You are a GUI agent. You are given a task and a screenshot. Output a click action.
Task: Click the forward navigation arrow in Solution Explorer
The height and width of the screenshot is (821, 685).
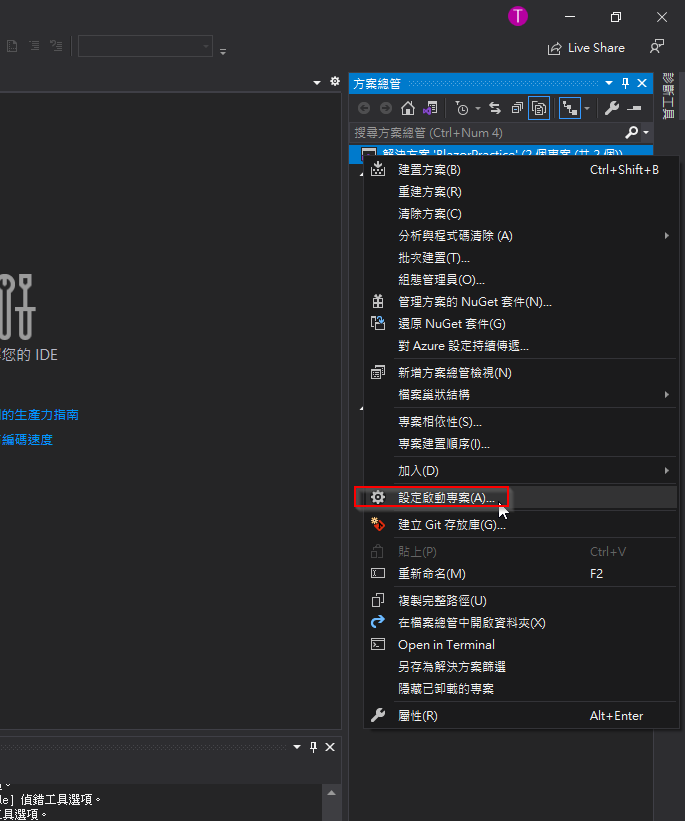tap(385, 108)
